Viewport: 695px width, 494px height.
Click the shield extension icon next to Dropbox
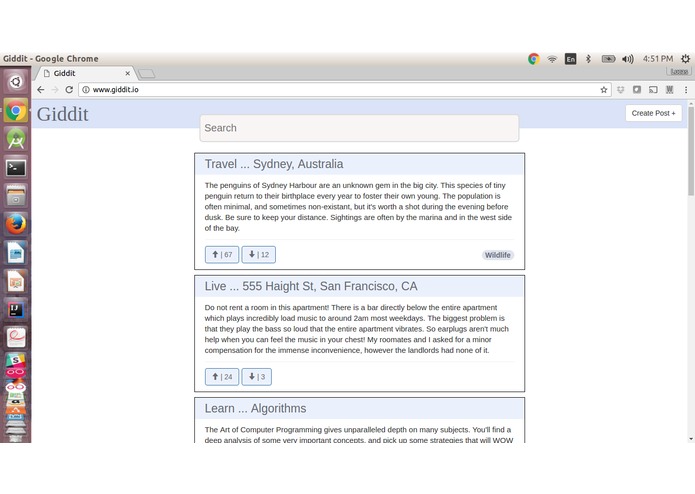pyautogui.click(x=636, y=89)
